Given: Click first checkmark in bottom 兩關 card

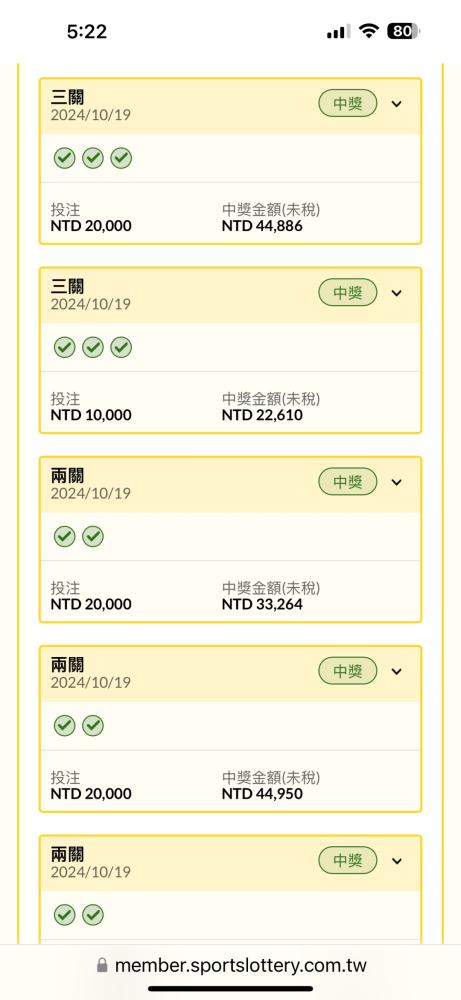Looking at the screenshot, I should point(64,915).
